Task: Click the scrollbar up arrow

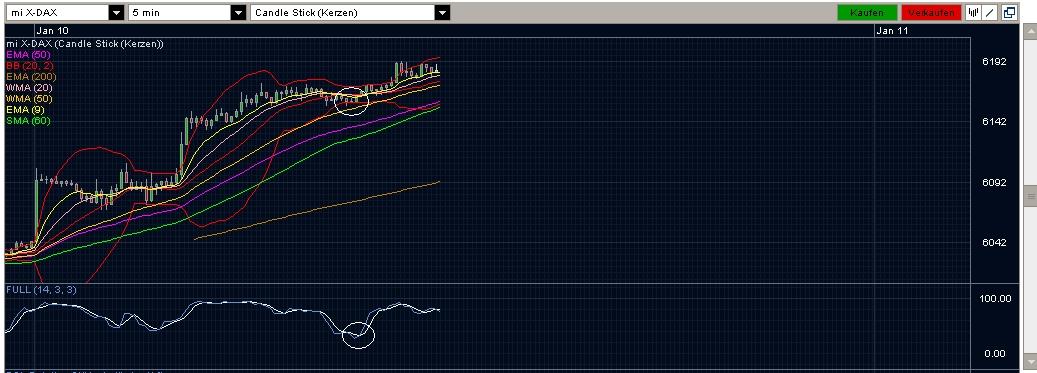Action: [1030, 31]
